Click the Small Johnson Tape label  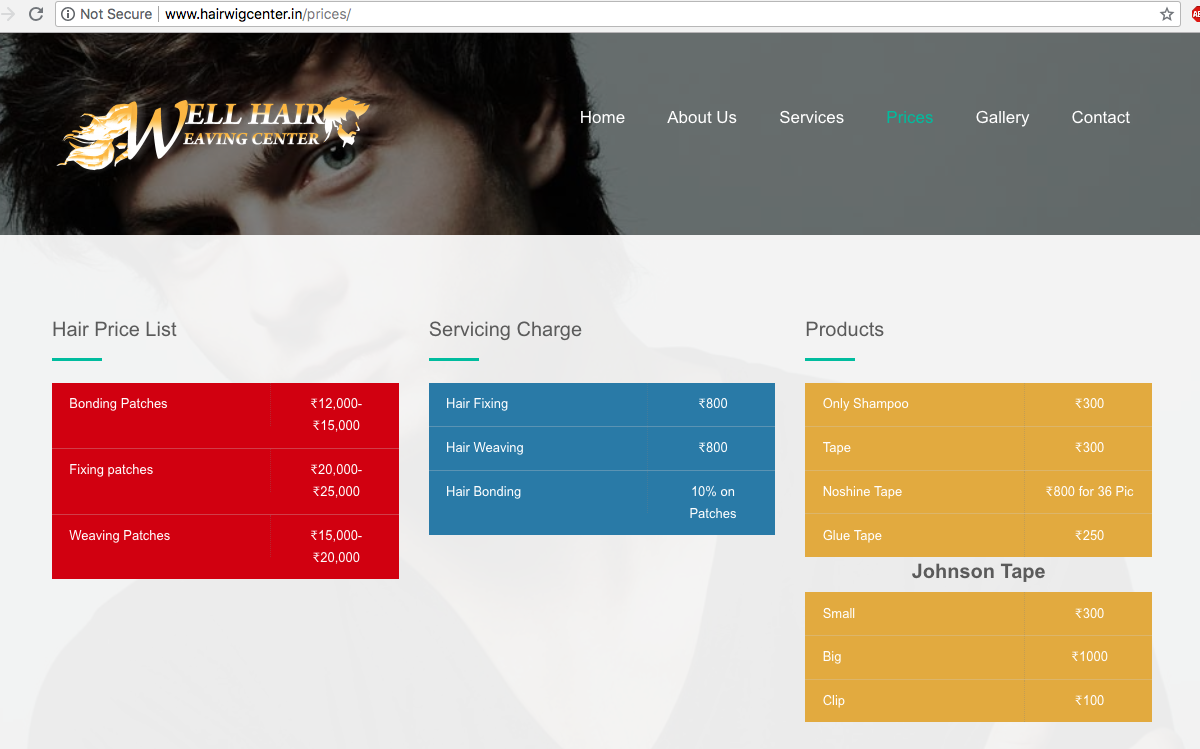click(x=839, y=614)
